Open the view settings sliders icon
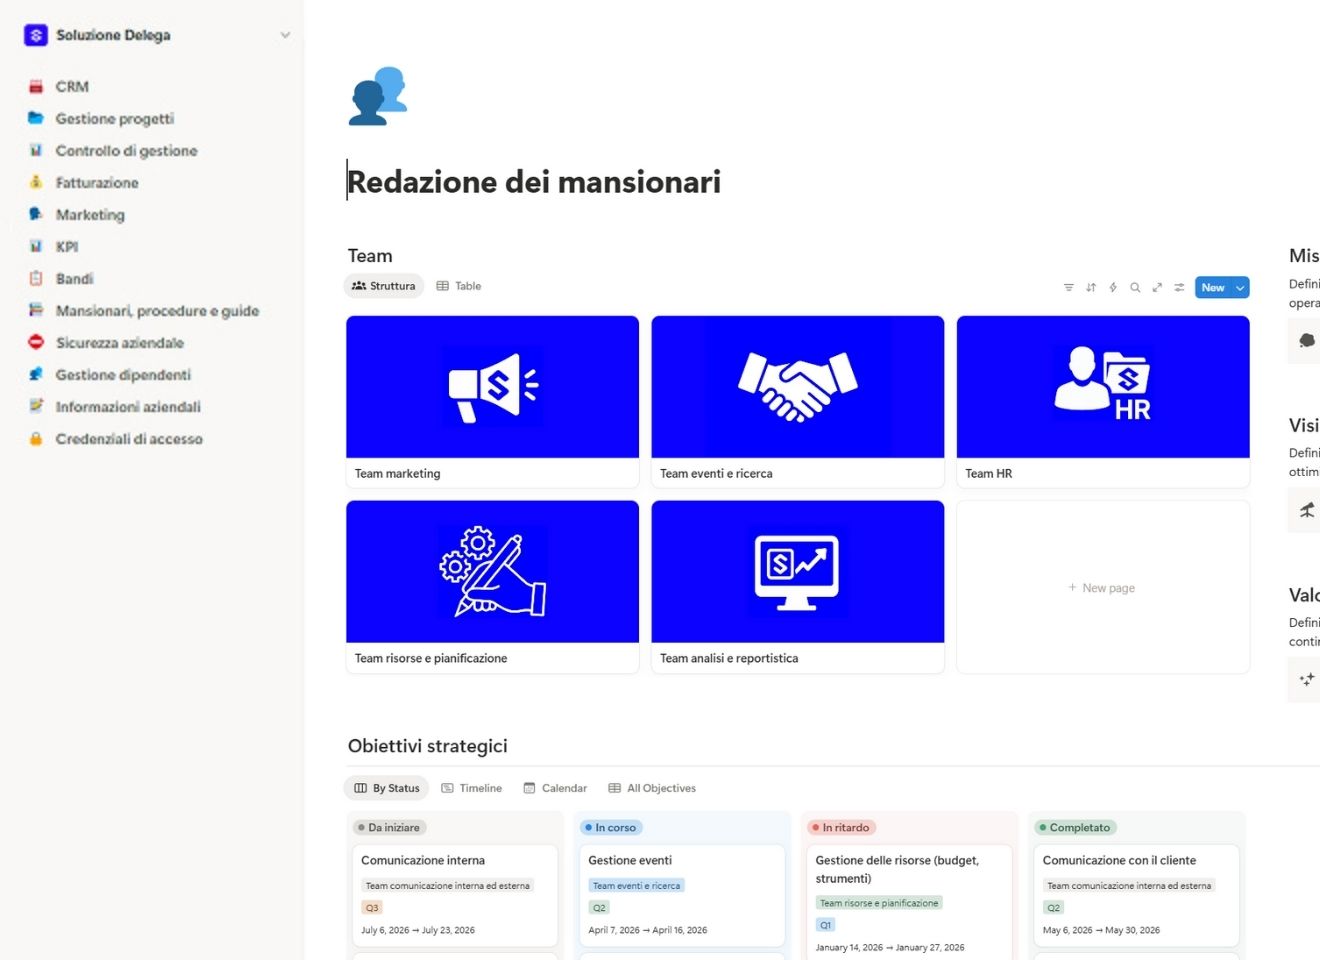Screen dimensions: 1320x960 tap(1179, 287)
